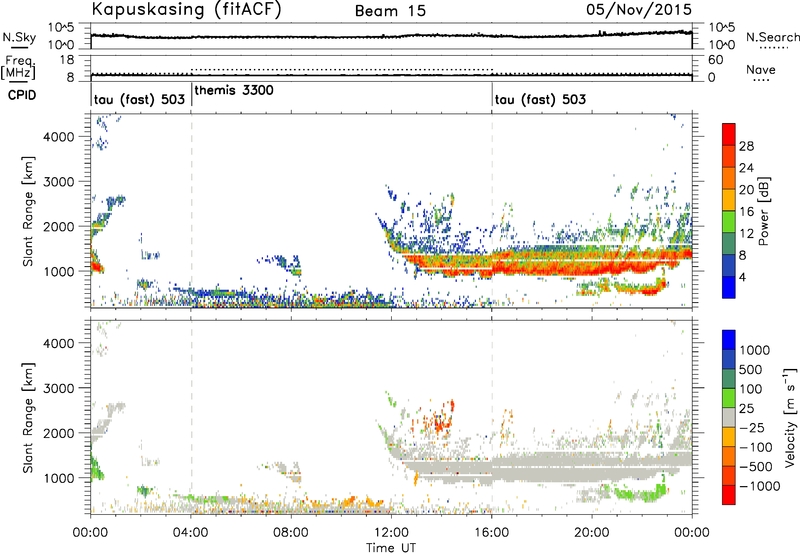Click the green velocity patch near 22:00
Viewport: 800px width, 554px height.
640,493
